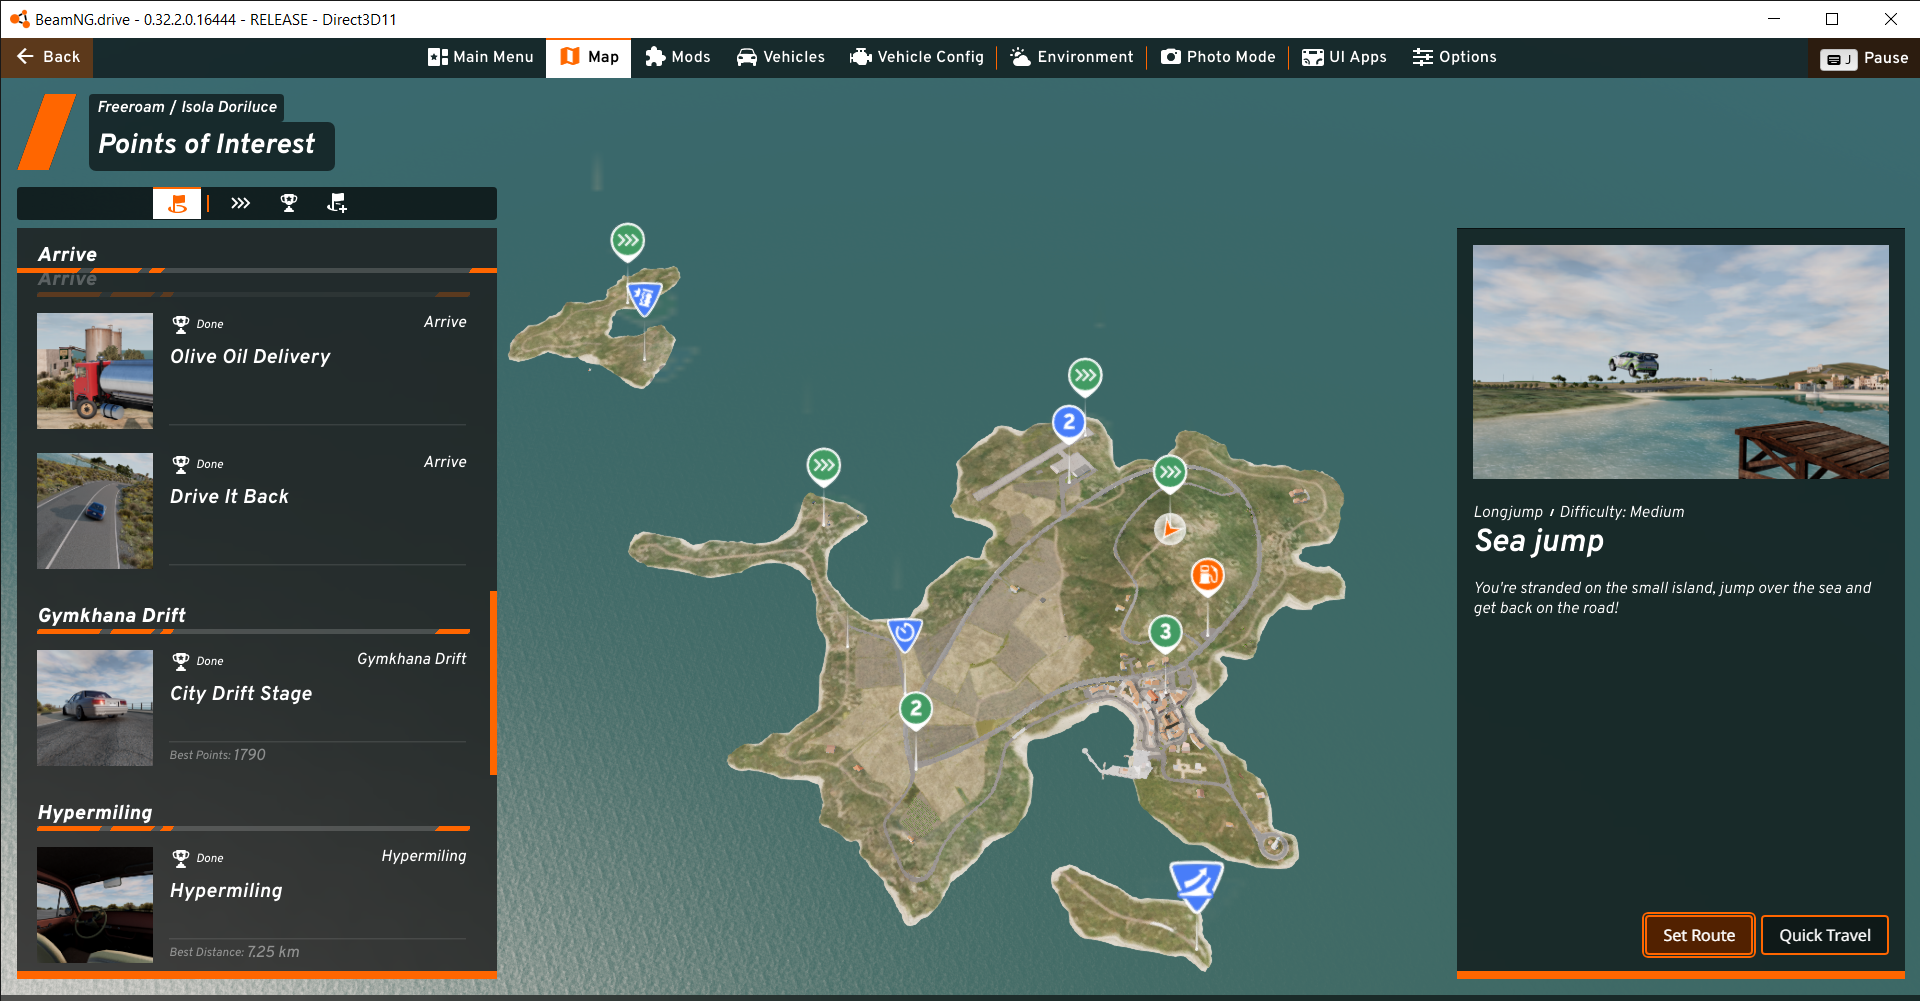Image resolution: width=1920 pixels, height=1001 pixels.
Task: Click the Done trophy icon for City Drift Stage
Action: click(x=181, y=661)
